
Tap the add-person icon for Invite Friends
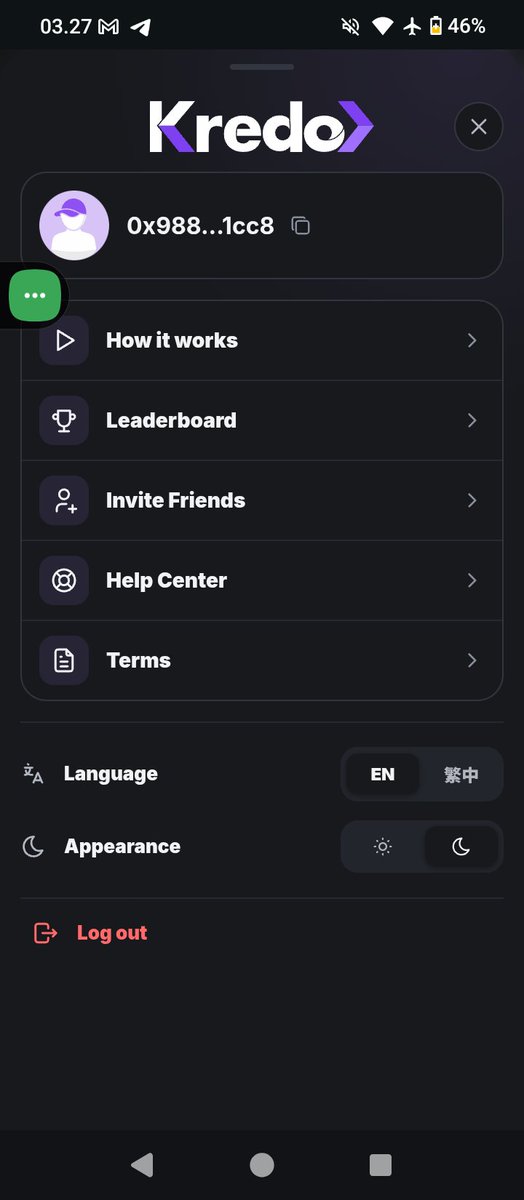tap(64, 500)
